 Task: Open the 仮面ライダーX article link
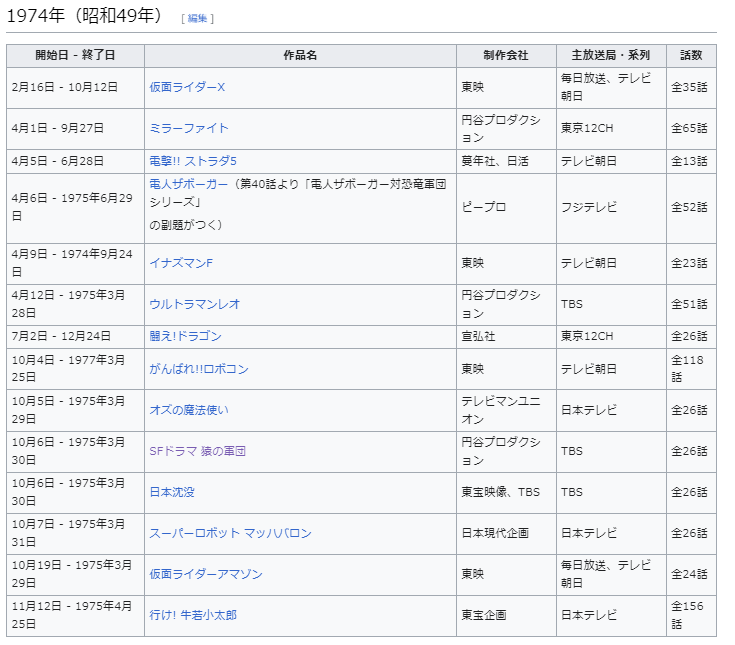point(187,87)
